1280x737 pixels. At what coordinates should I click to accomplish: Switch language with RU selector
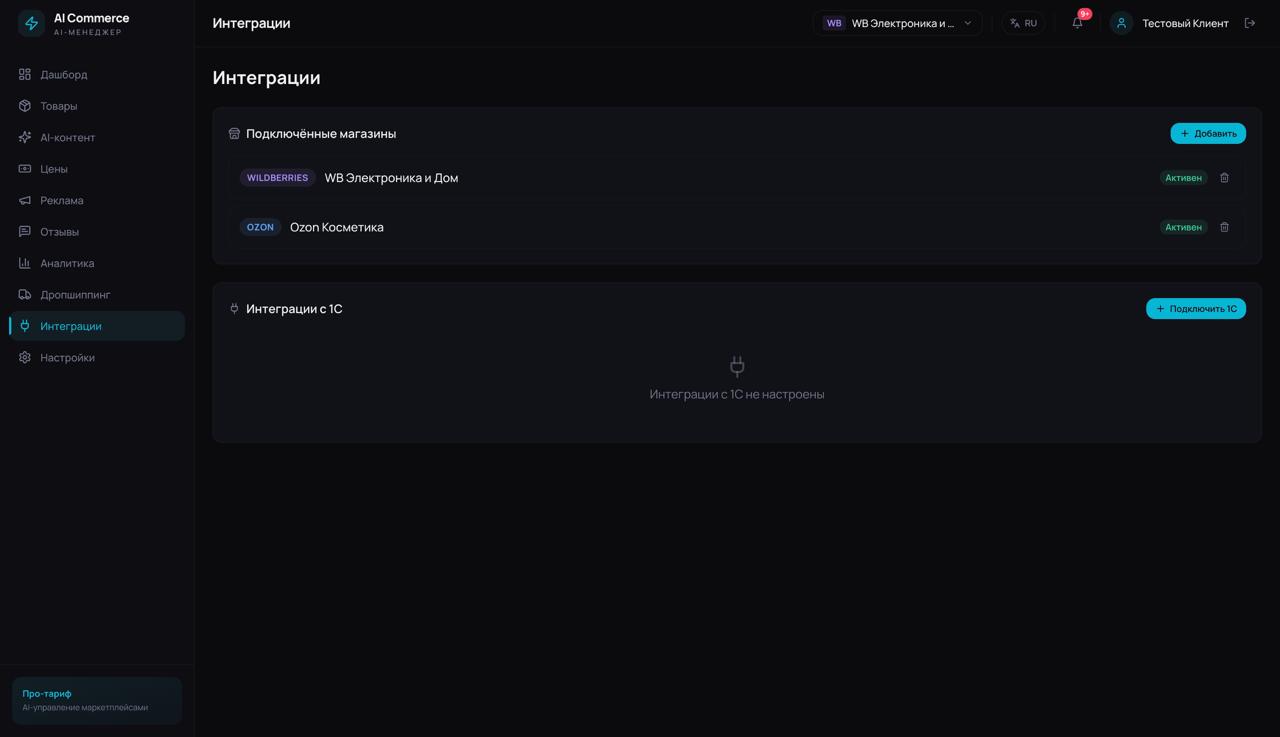[1023, 23]
